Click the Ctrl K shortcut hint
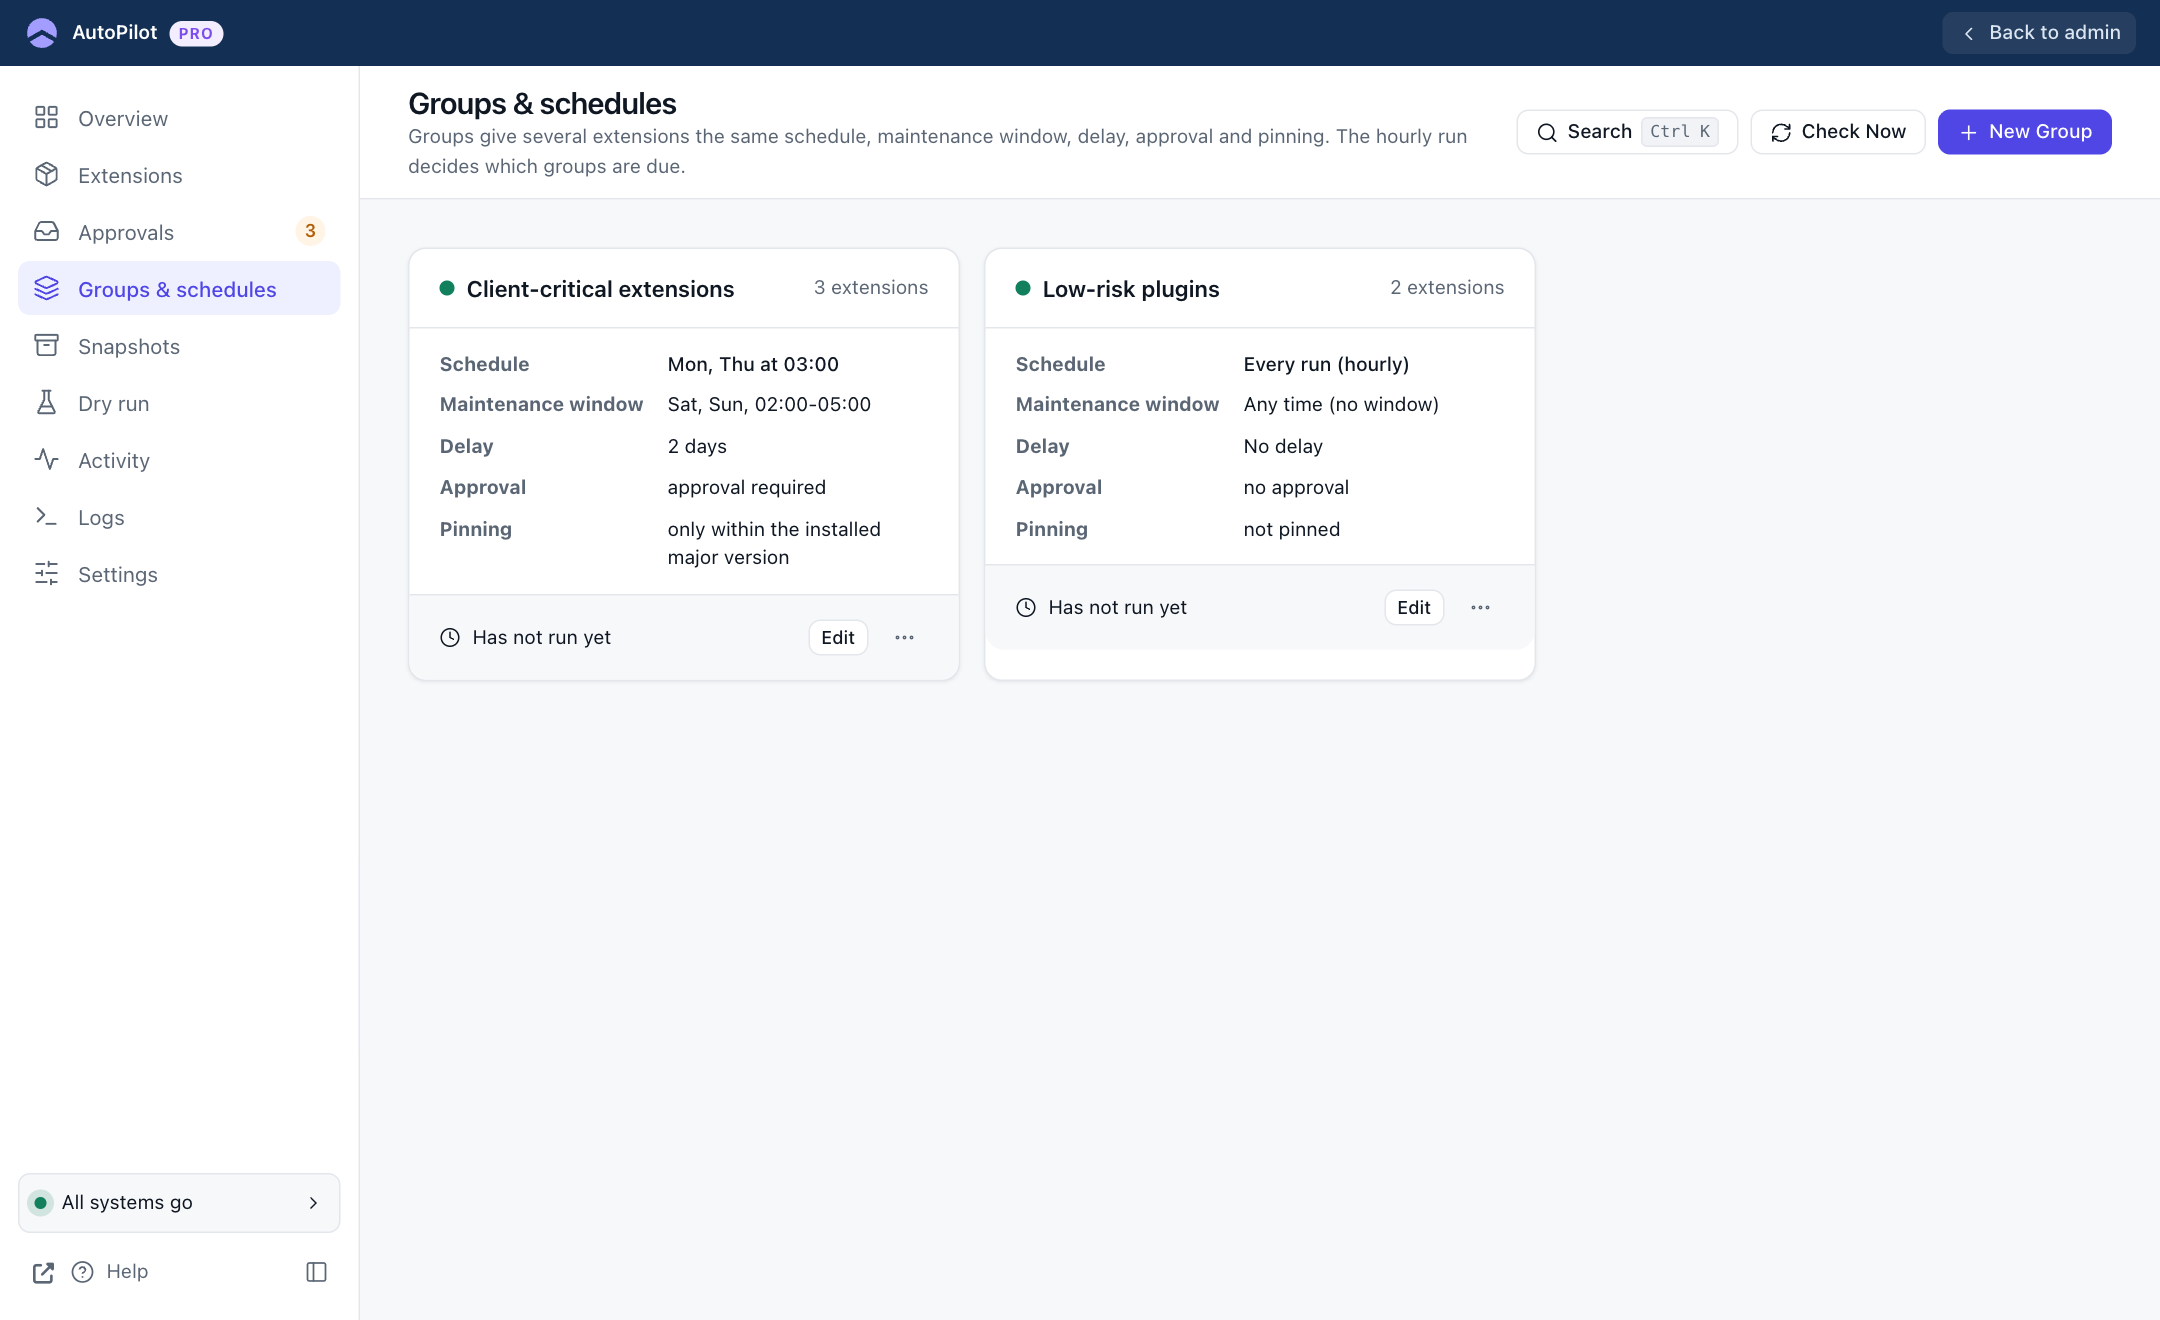 pyautogui.click(x=1680, y=132)
